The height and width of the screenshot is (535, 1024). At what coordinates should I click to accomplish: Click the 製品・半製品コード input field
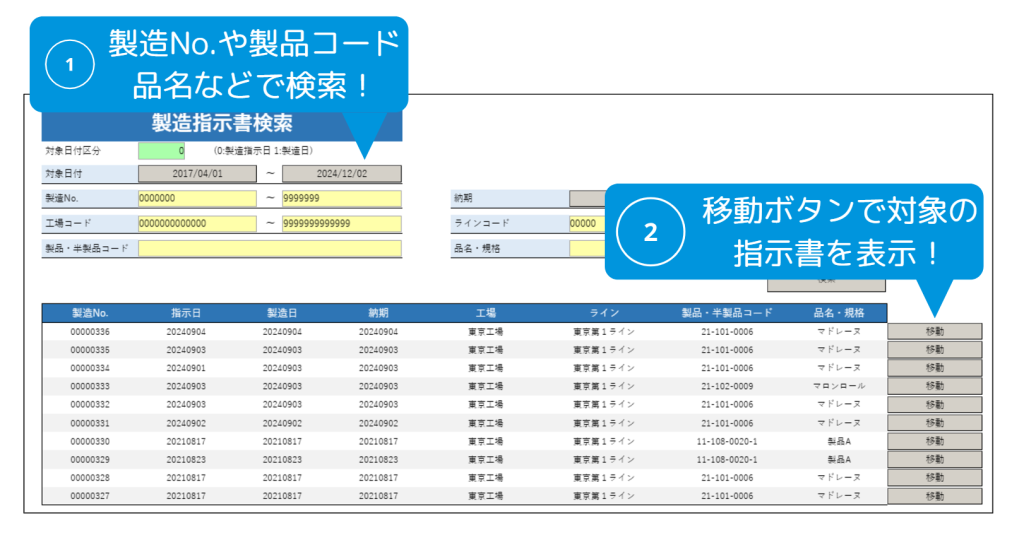click(x=269, y=248)
